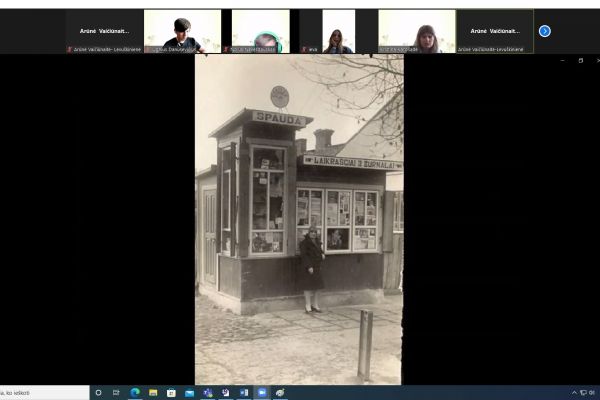600x400 pixels.
Task: Open File Explorer from the taskbar
Action: (153, 393)
